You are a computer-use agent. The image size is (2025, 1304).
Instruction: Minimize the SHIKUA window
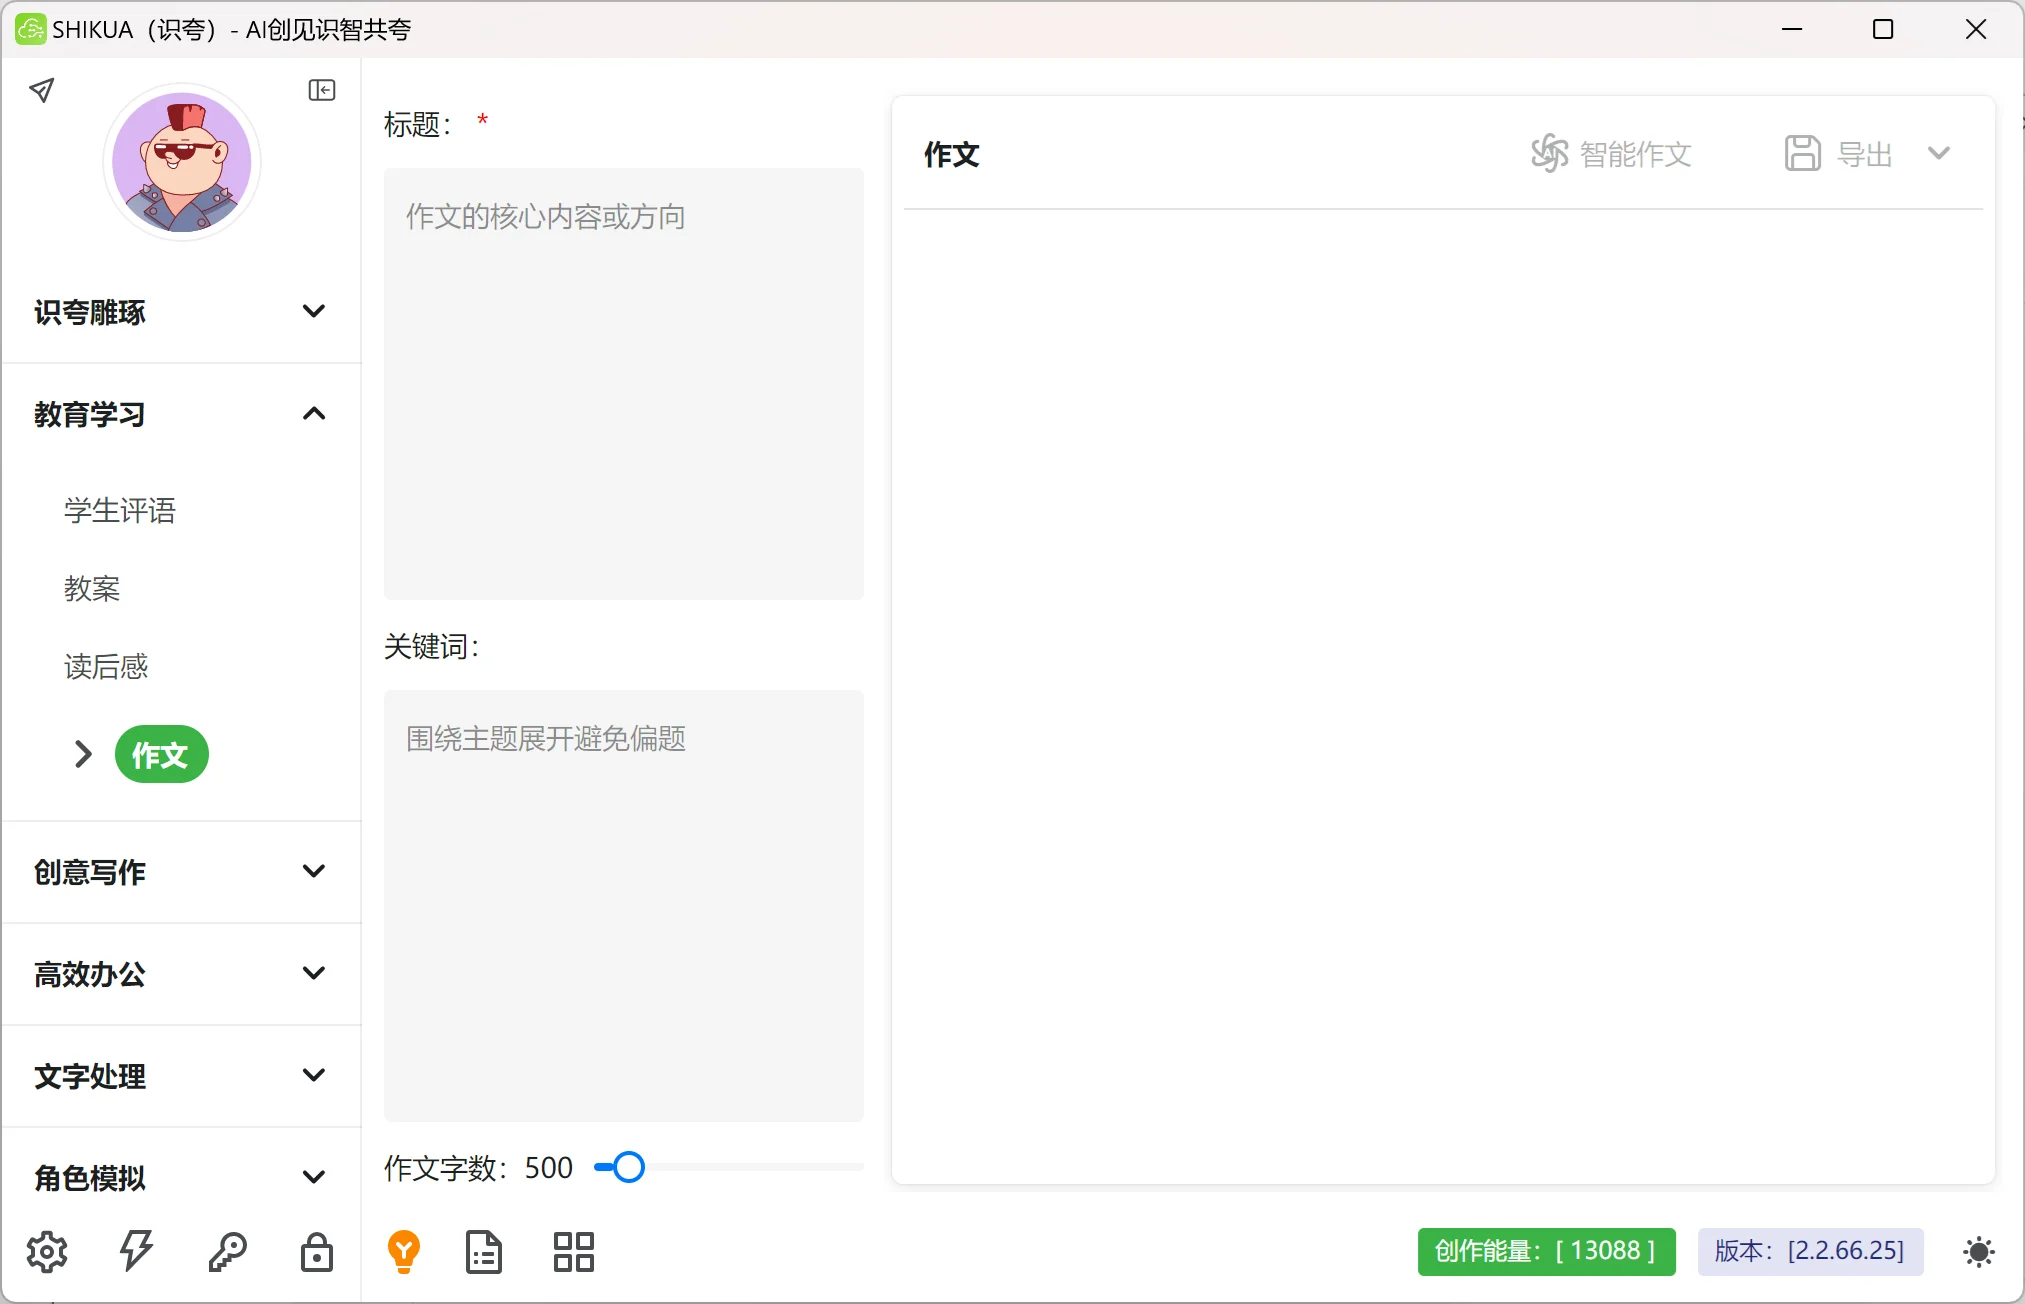1792,29
